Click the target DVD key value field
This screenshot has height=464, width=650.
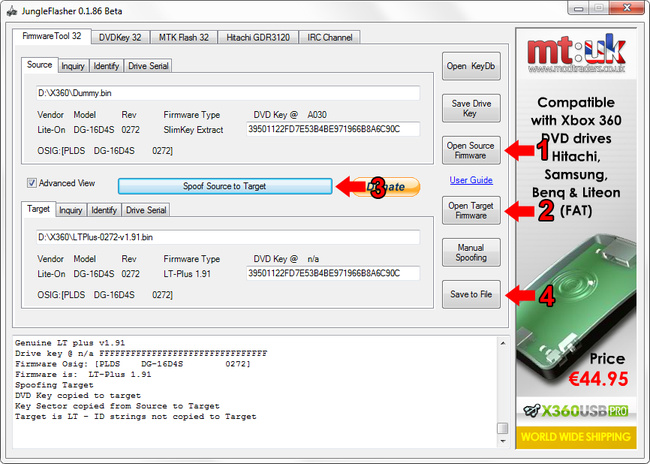pos(333,273)
